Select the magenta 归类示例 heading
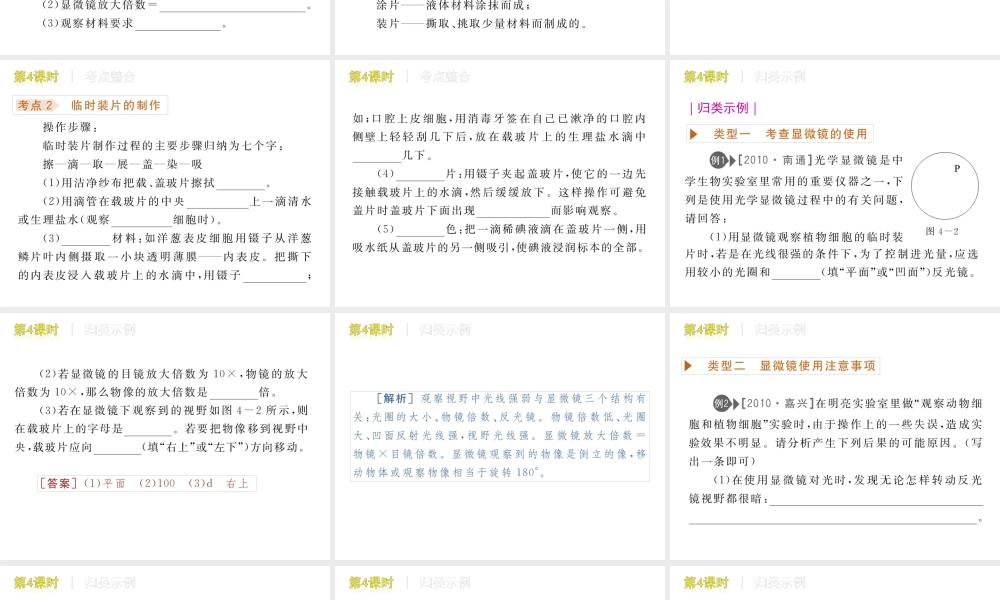 click(x=723, y=108)
